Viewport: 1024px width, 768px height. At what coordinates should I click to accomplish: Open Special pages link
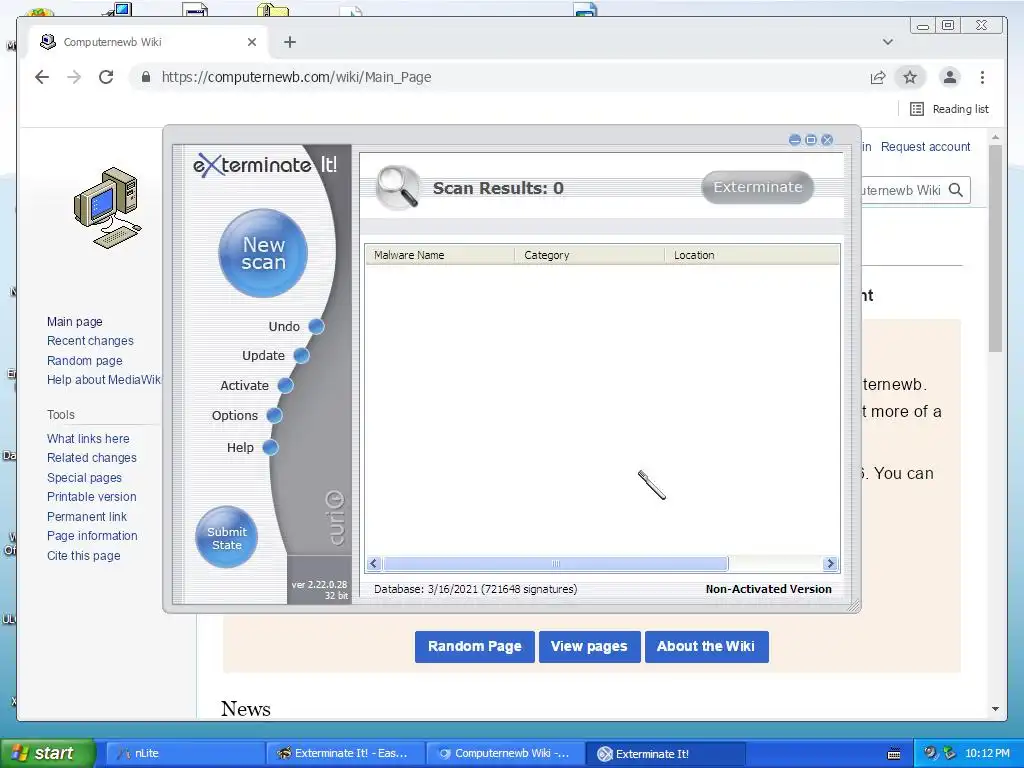[84, 477]
